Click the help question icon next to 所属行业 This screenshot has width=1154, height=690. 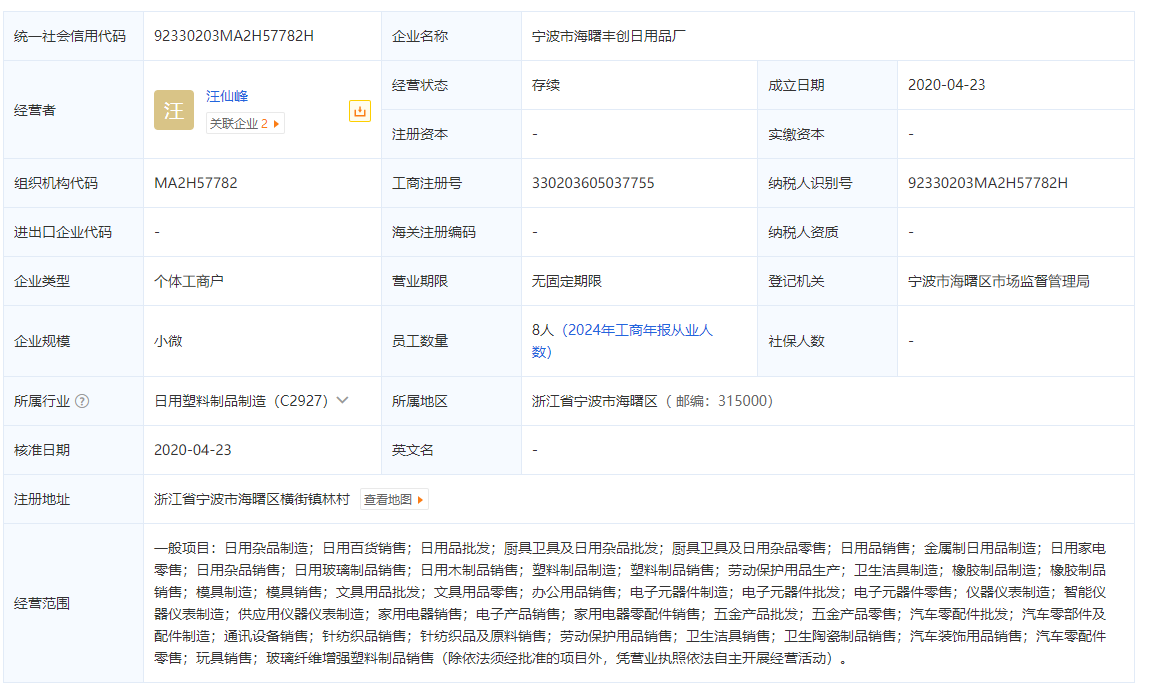[82, 401]
